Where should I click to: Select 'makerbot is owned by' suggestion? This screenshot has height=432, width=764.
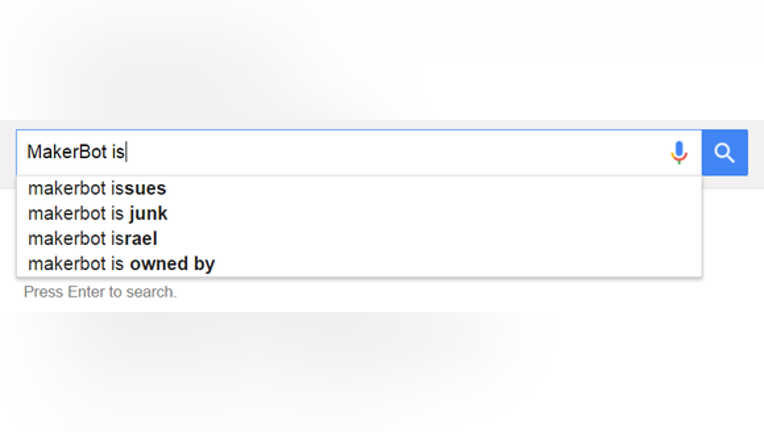point(359,263)
